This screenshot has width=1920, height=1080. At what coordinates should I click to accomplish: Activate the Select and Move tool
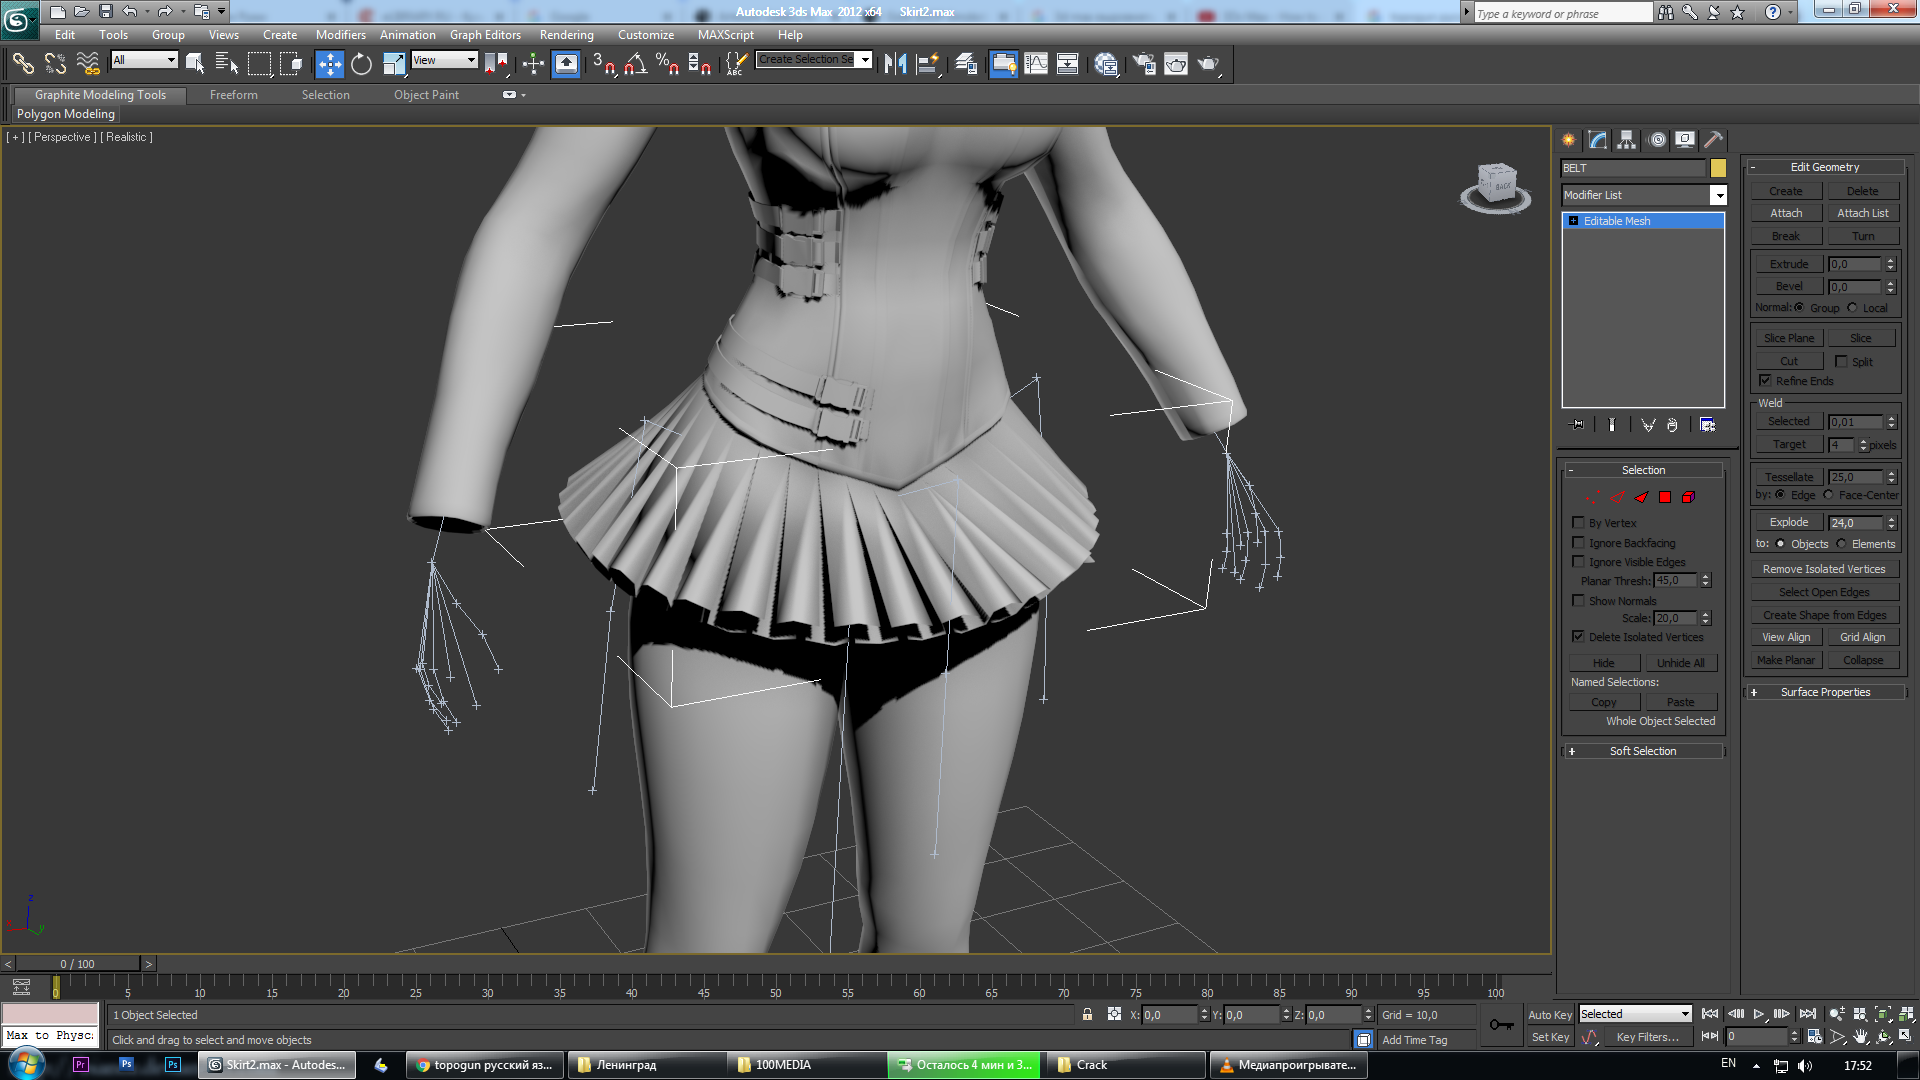[329, 64]
